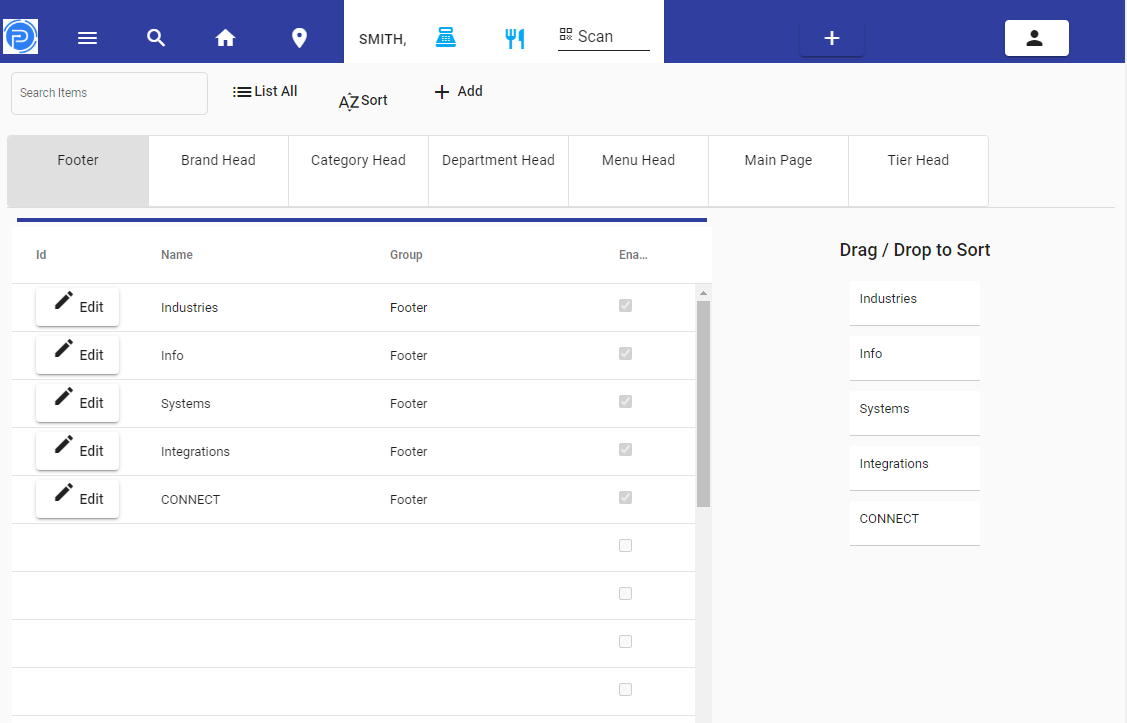Edit the CONNECT row

(78, 499)
